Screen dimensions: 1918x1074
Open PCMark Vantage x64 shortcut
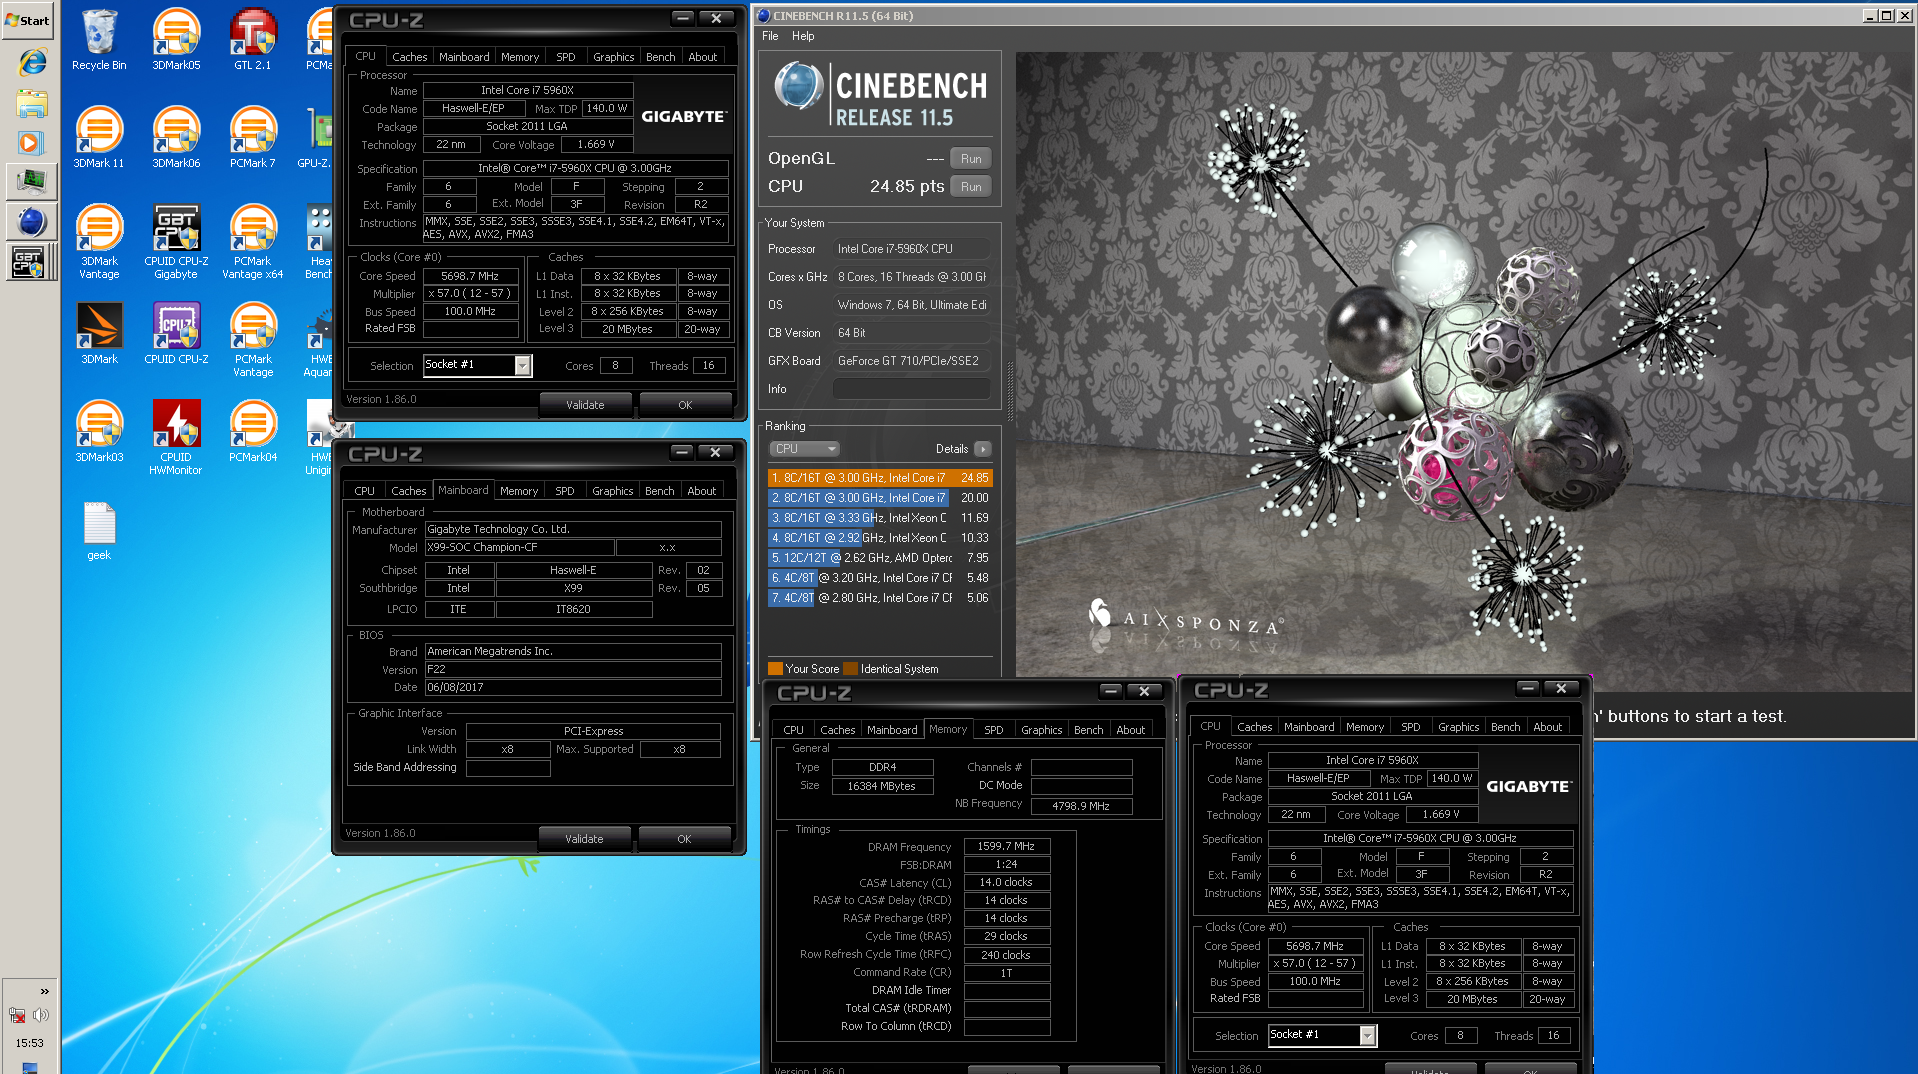pos(253,241)
